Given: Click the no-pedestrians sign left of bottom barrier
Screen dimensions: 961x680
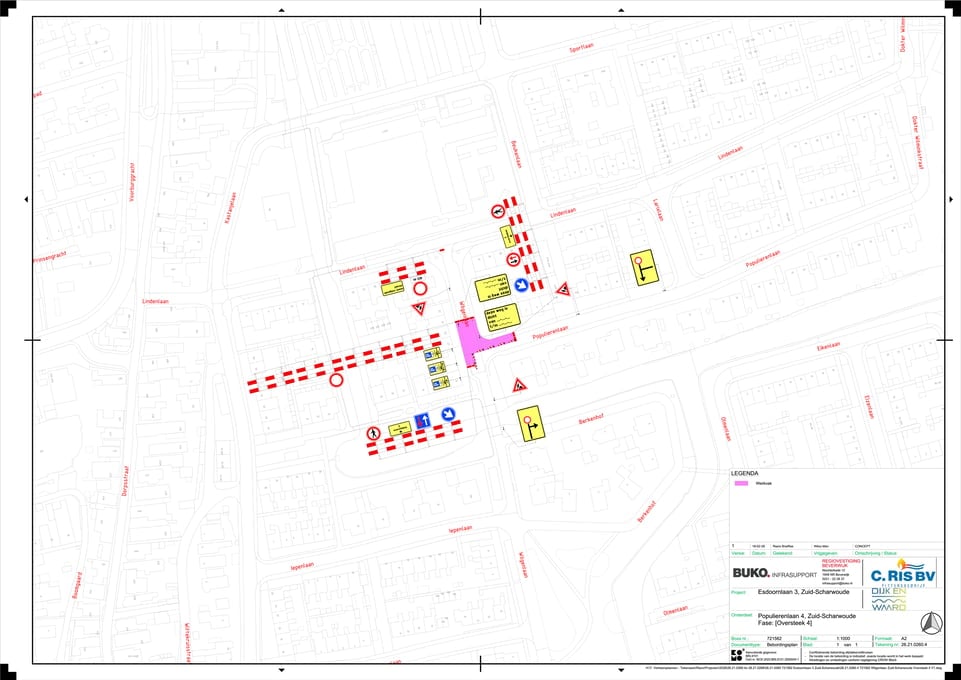Looking at the screenshot, I should 373,433.
